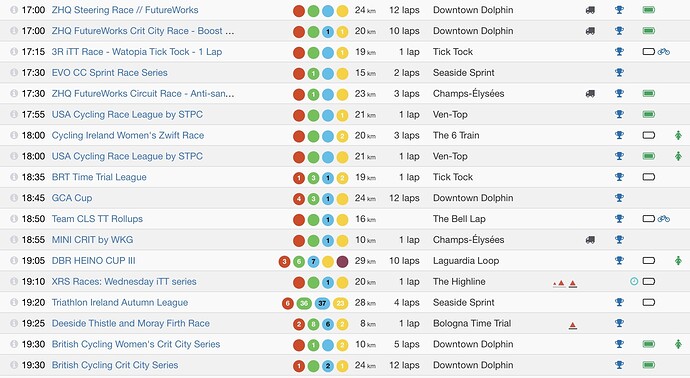
Task: Click the bike icon on Team CLS TT Rollups row
Action: point(664,219)
